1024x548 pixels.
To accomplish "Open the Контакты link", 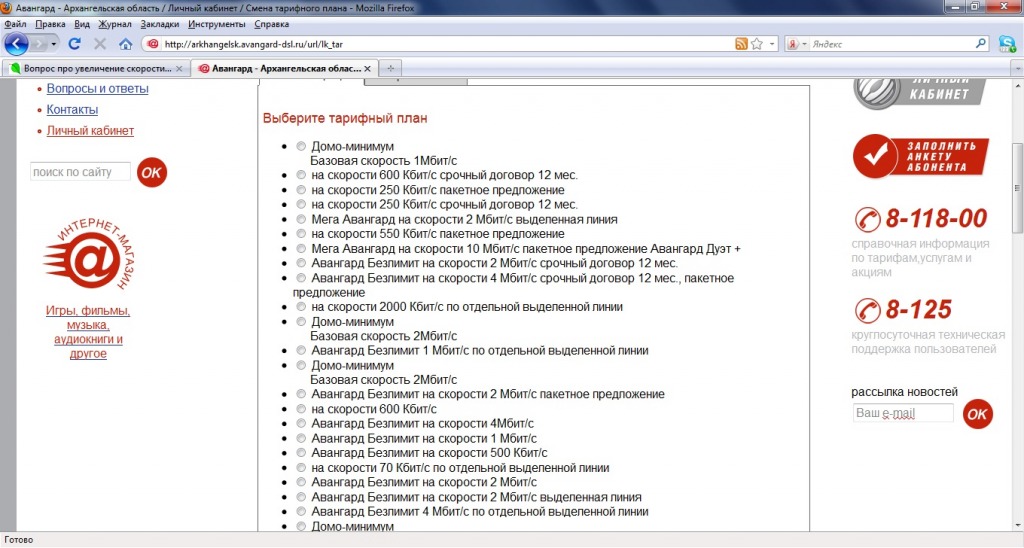I will coord(72,109).
